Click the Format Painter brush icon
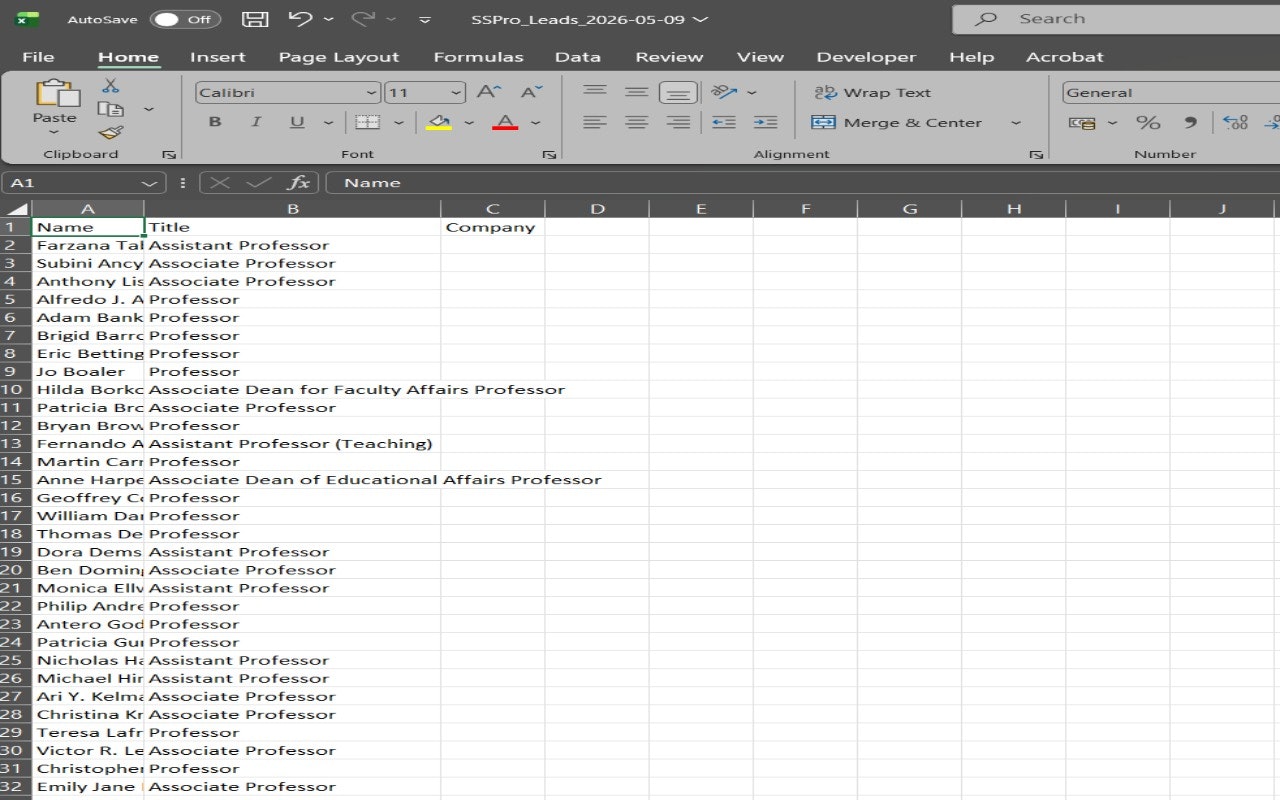Viewport: 1280px width, 800px height. click(x=111, y=133)
